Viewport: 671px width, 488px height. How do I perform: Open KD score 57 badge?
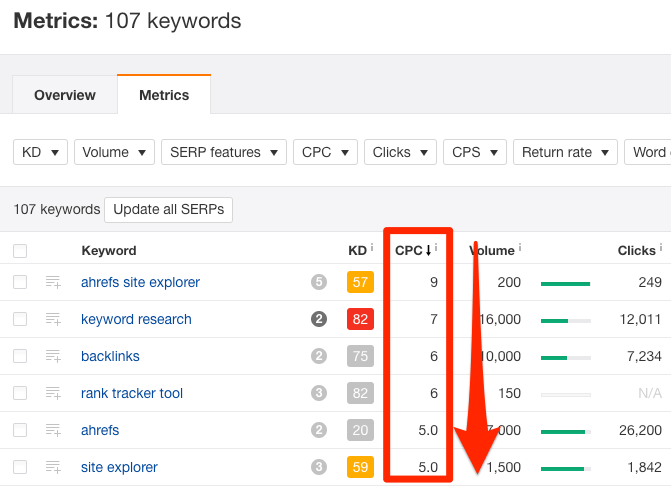point(360,282)
